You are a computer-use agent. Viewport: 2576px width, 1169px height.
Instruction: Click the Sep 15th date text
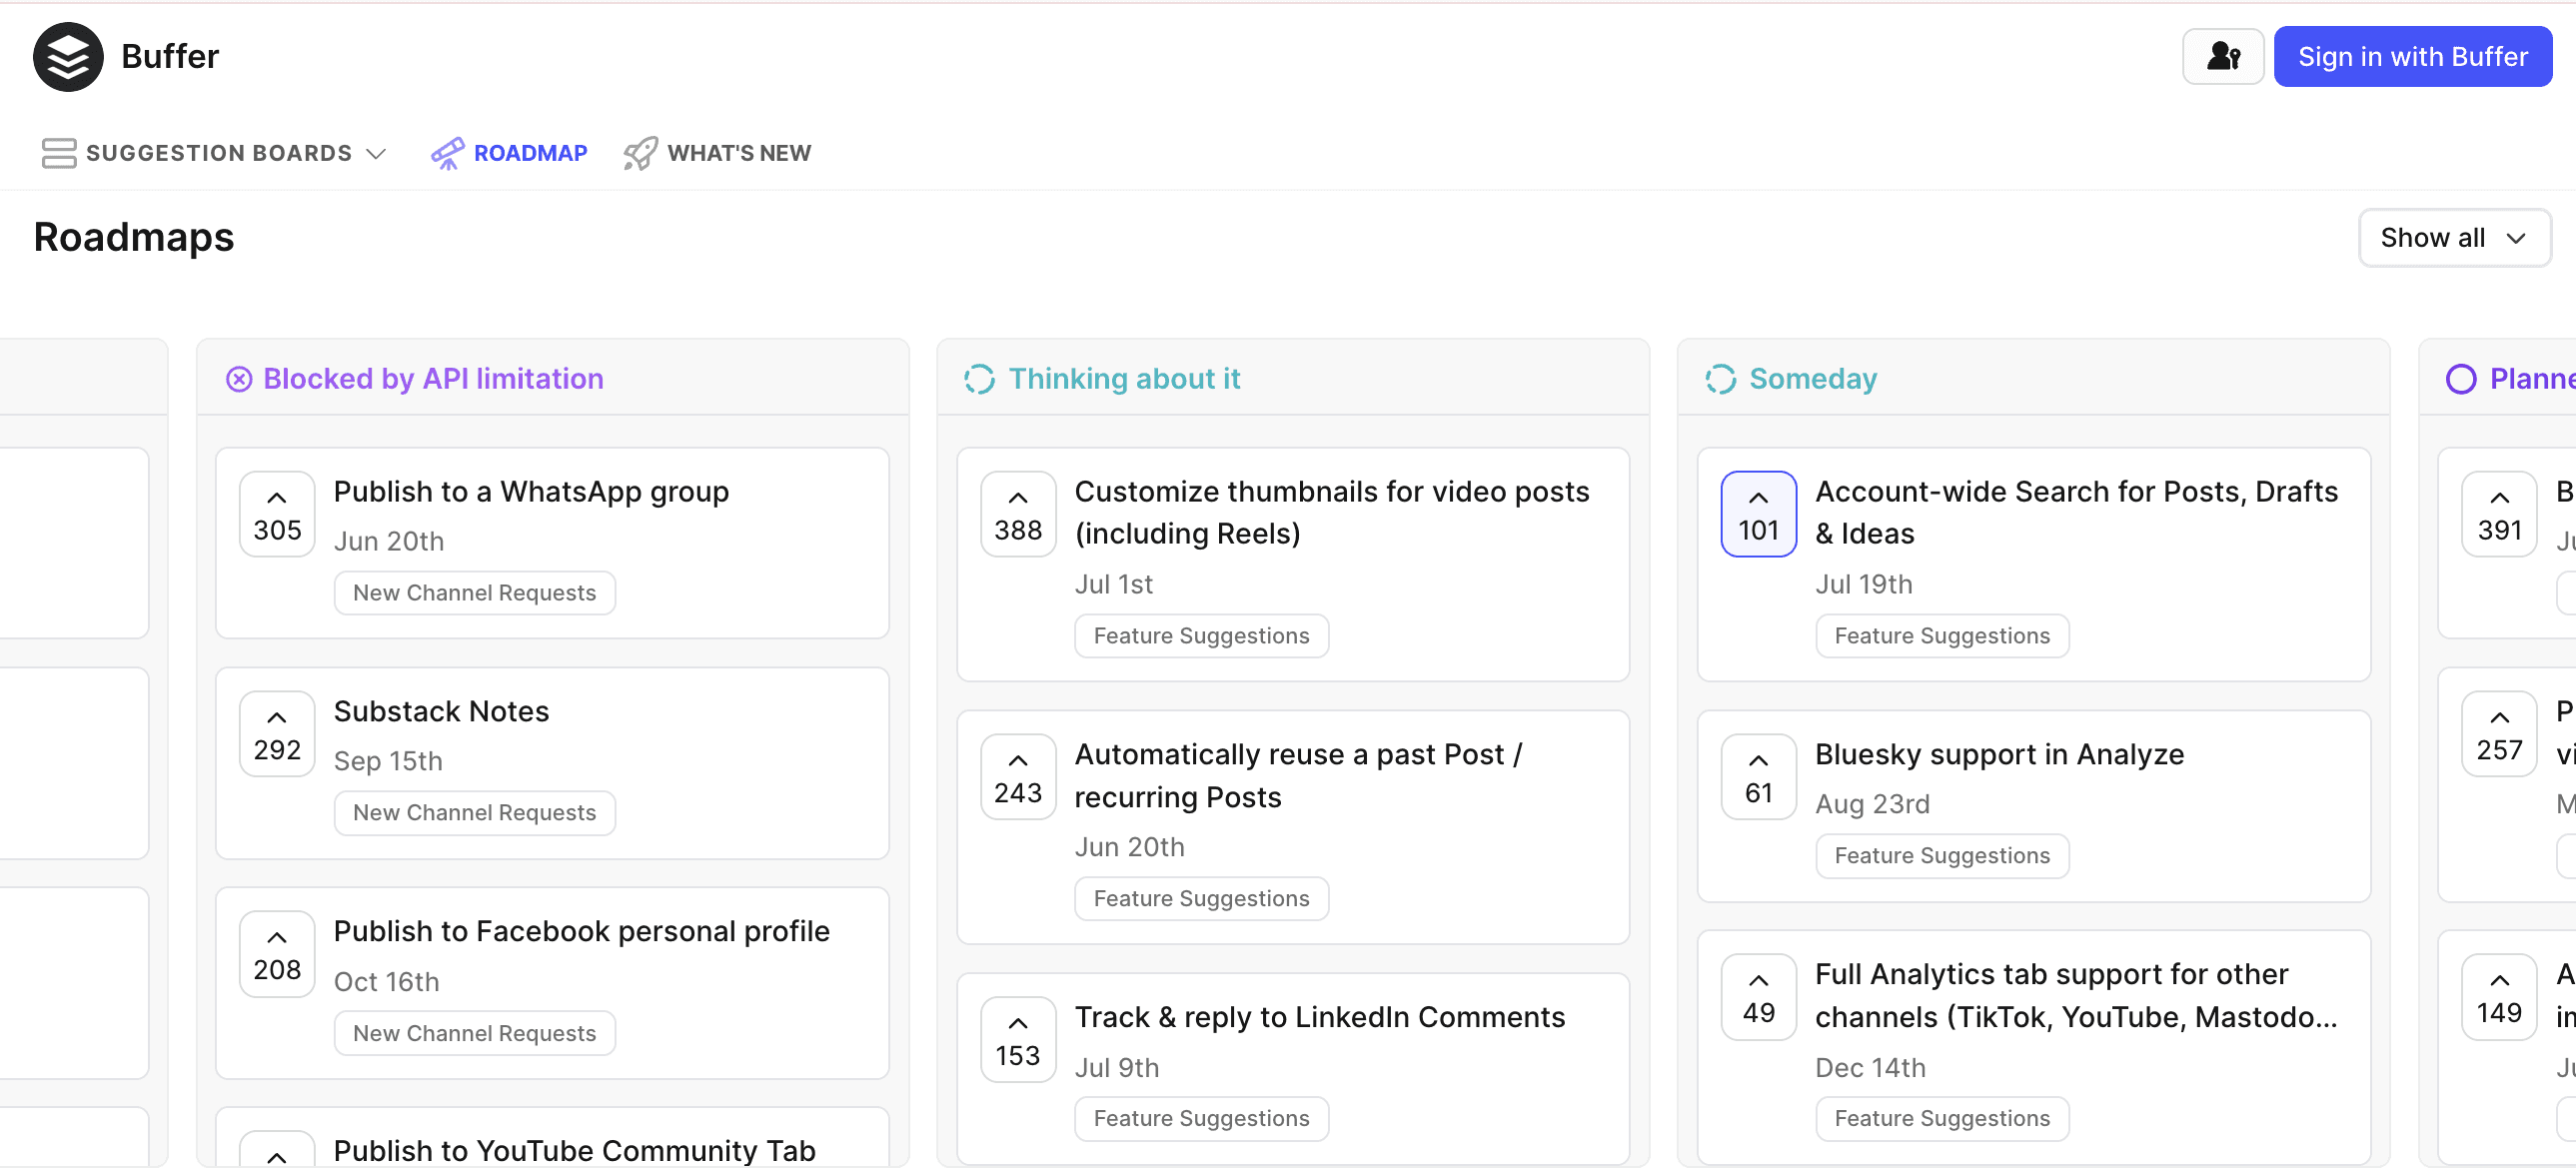[388, 762]
